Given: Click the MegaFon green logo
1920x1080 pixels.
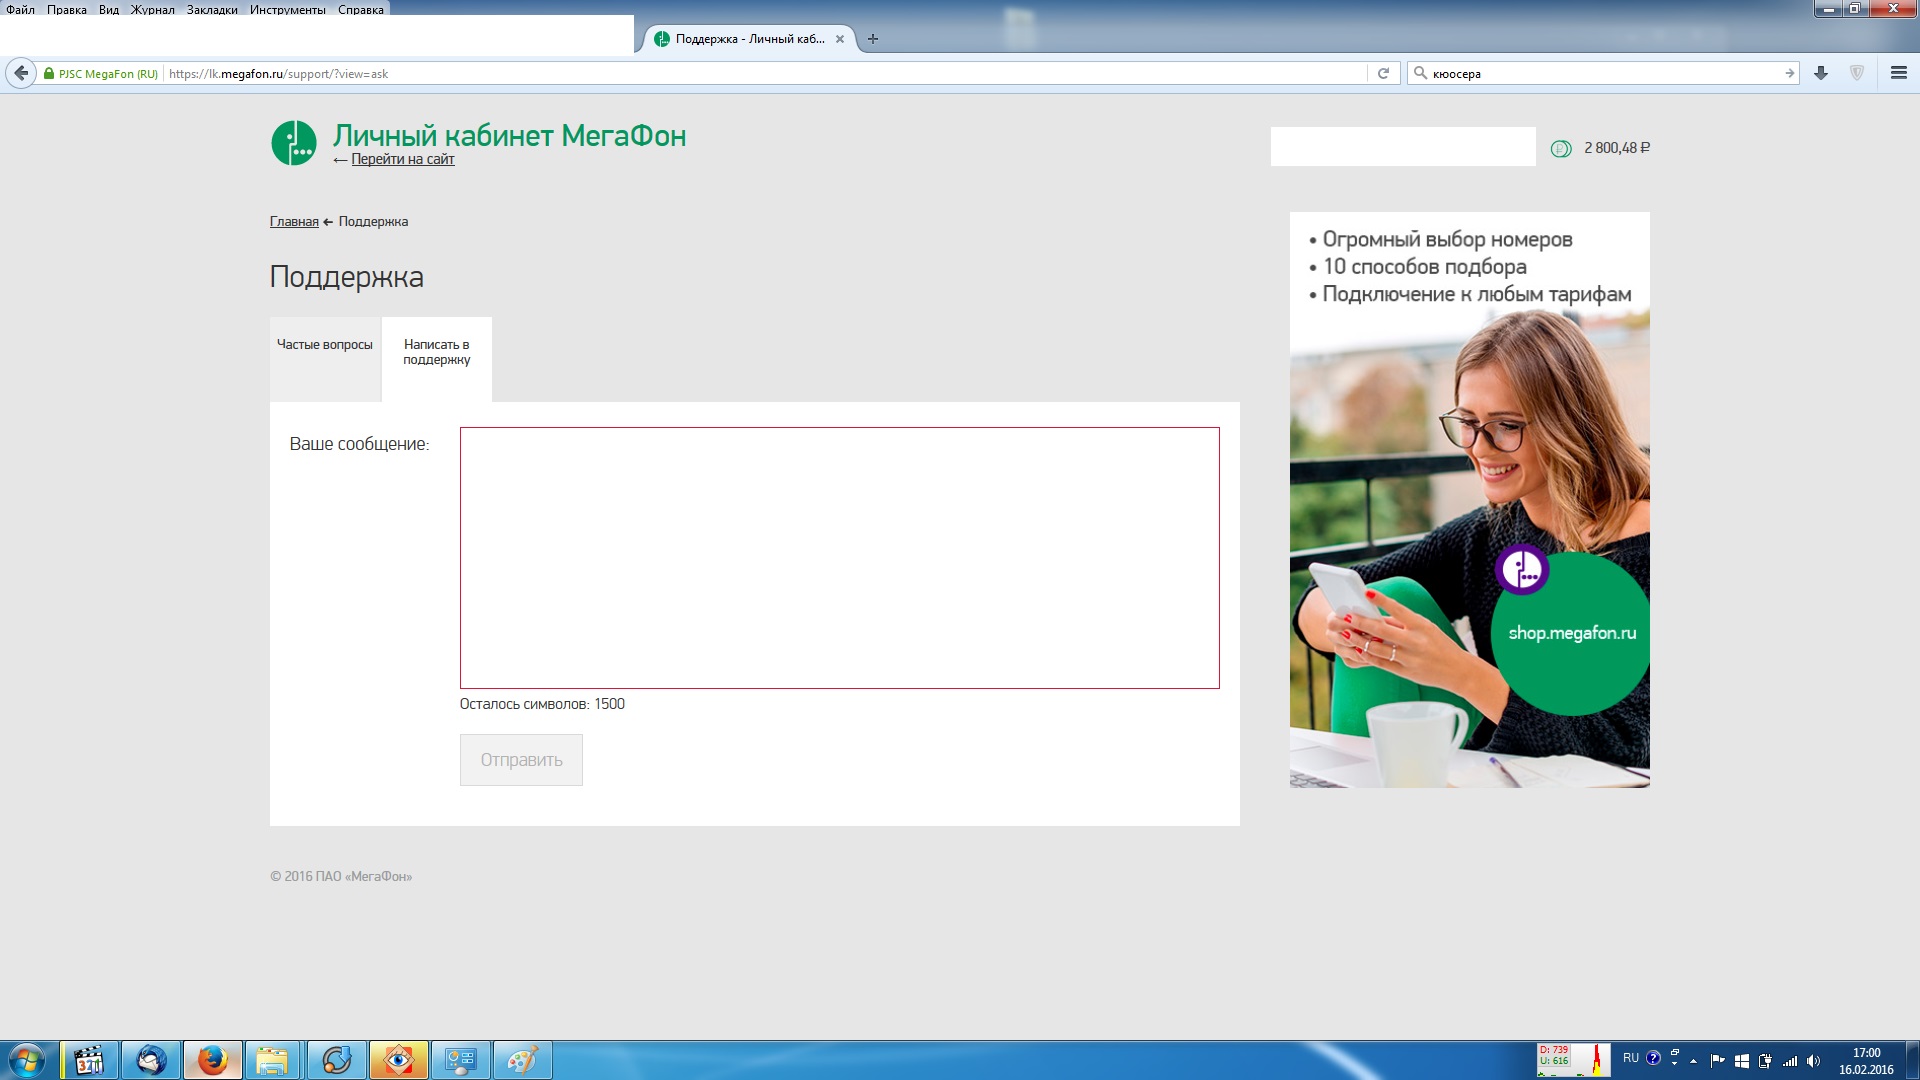Looking at the screenshot, I should (294, 143).
